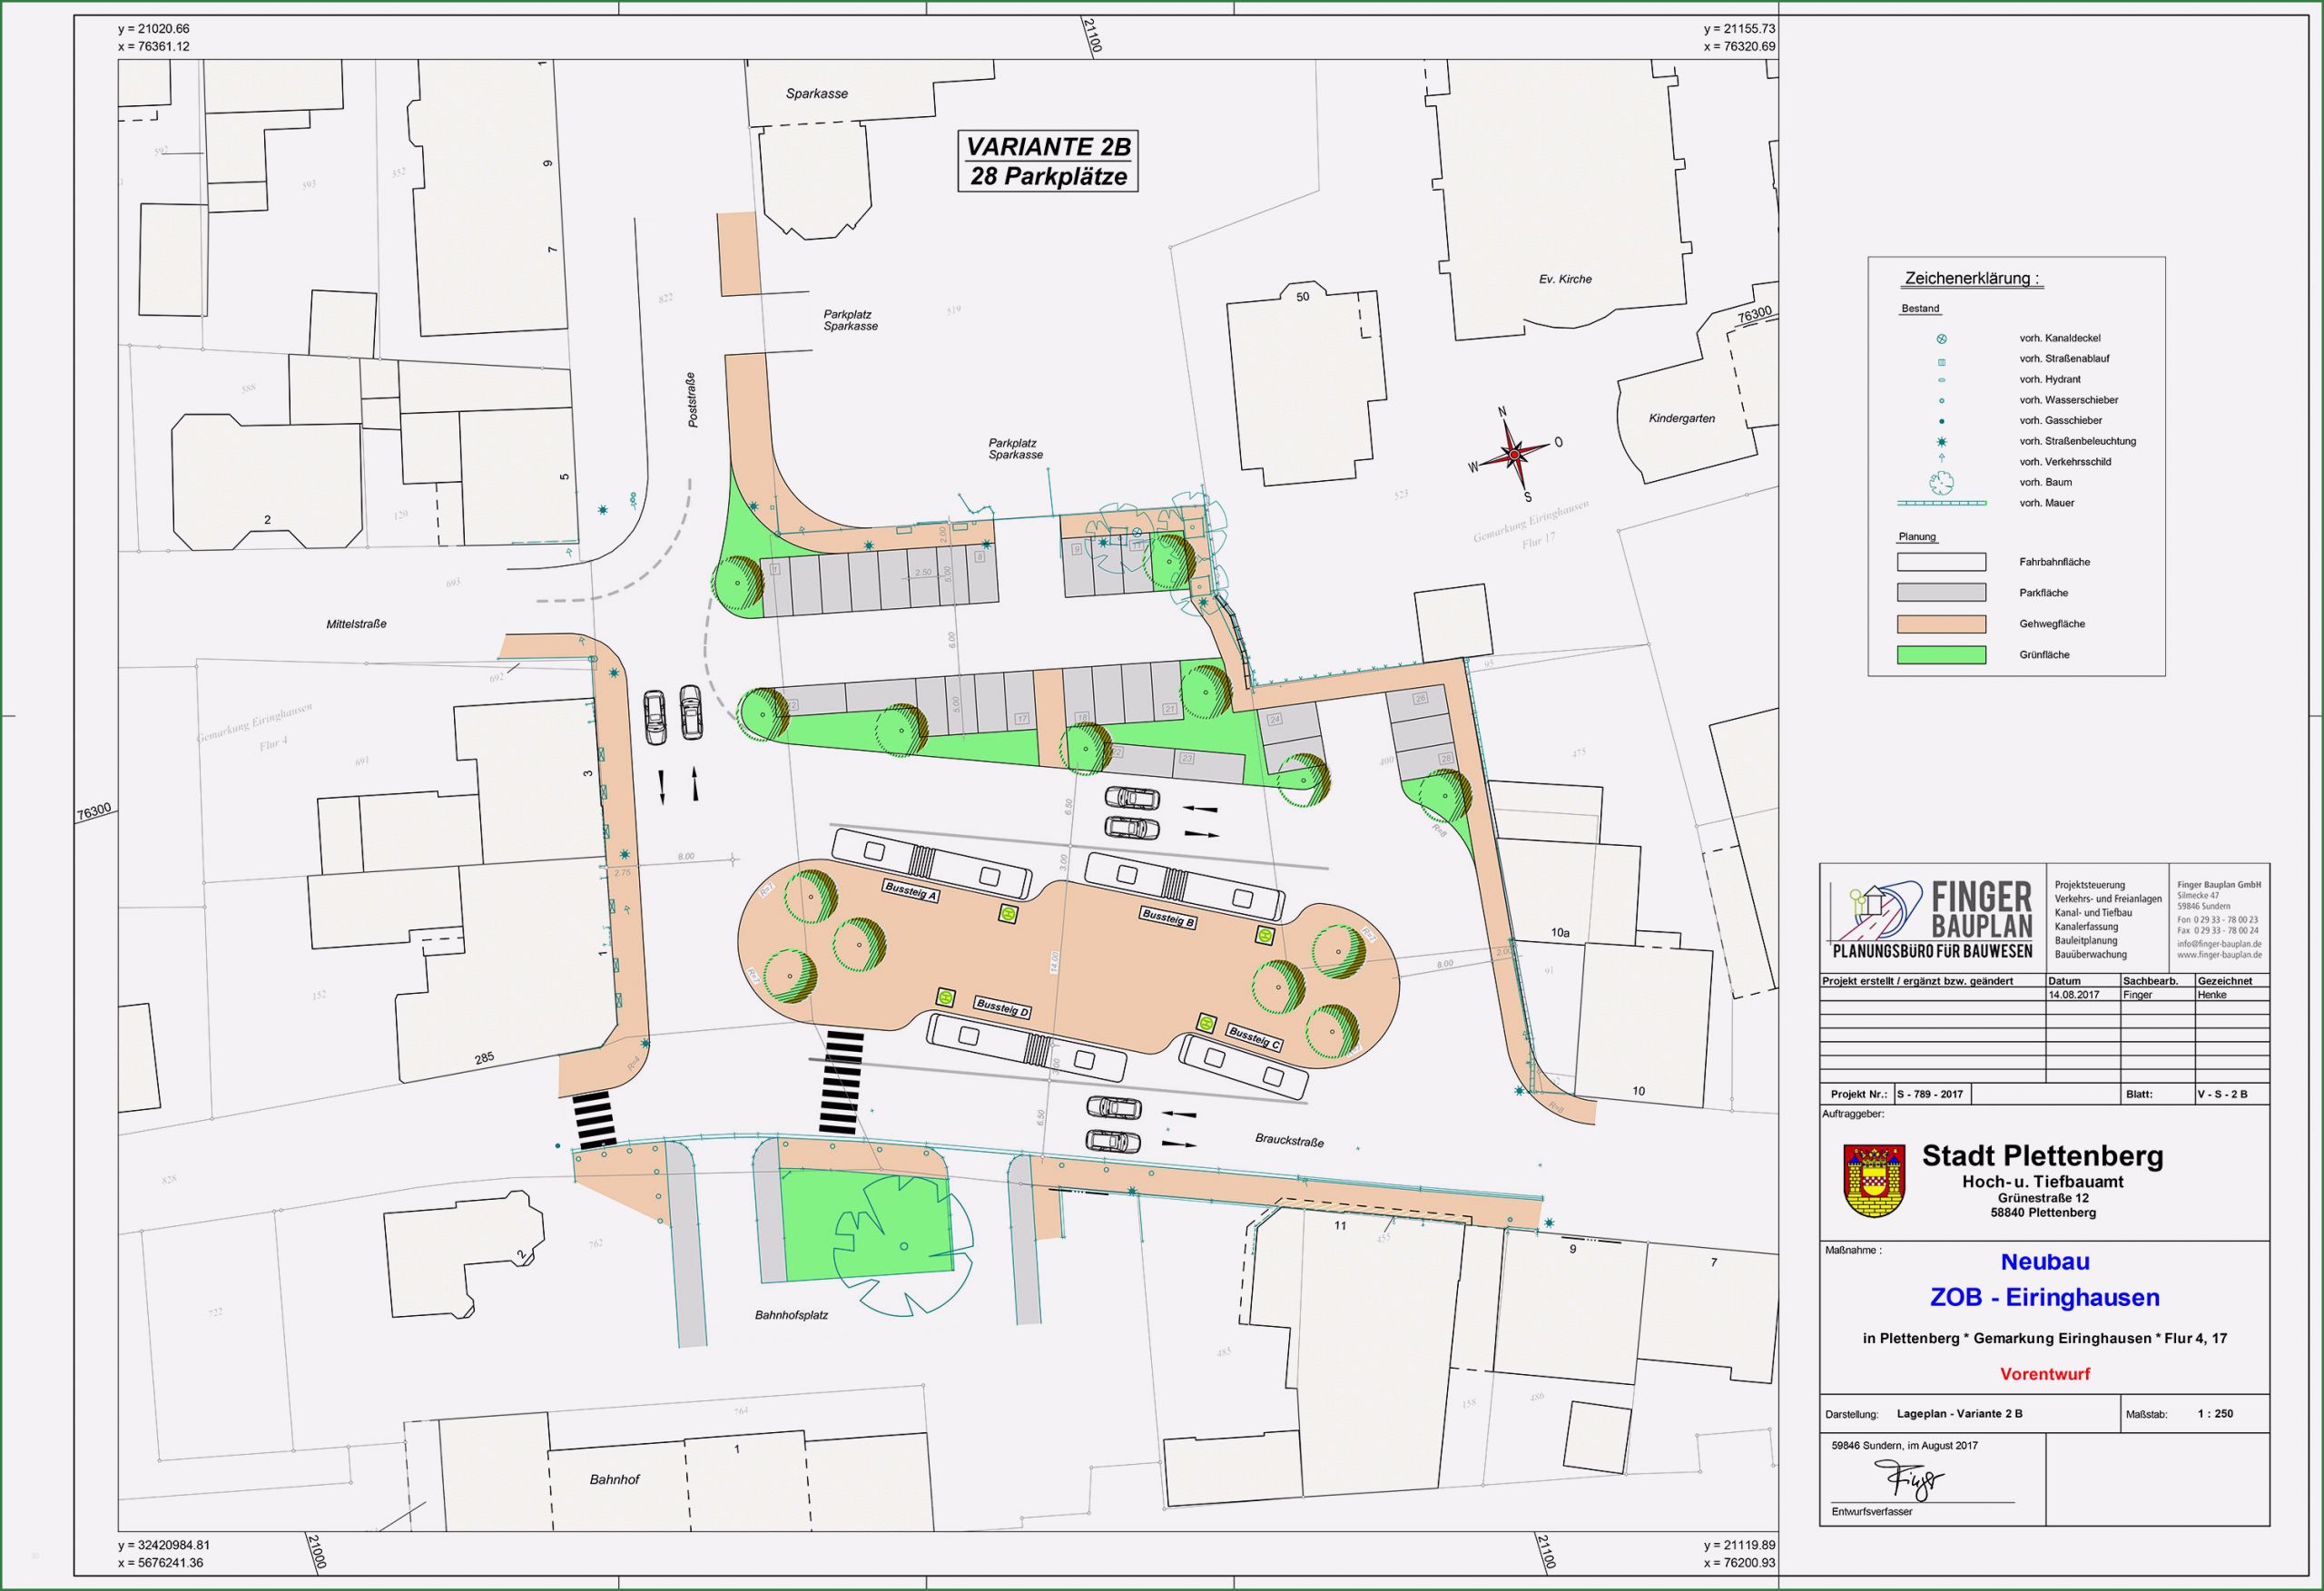2324x1591 pixels.
Task: Click the Gehwegfläche color swatch in legend
Action: pos(1941,624)
